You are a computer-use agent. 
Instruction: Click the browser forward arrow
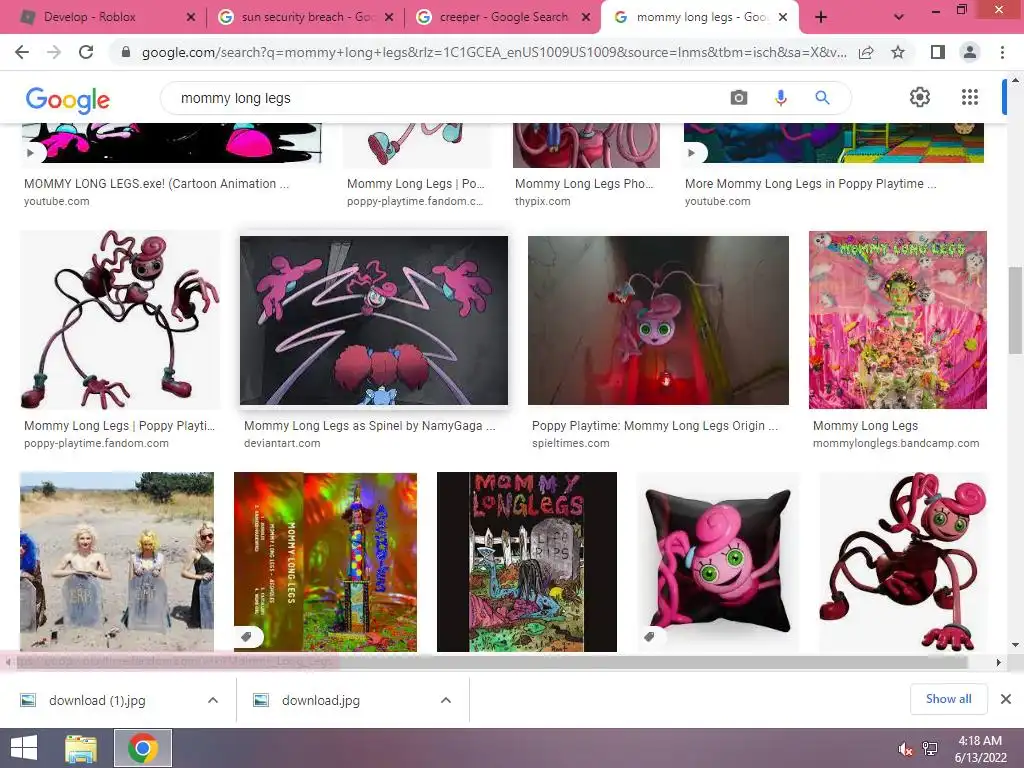(54, 52)
